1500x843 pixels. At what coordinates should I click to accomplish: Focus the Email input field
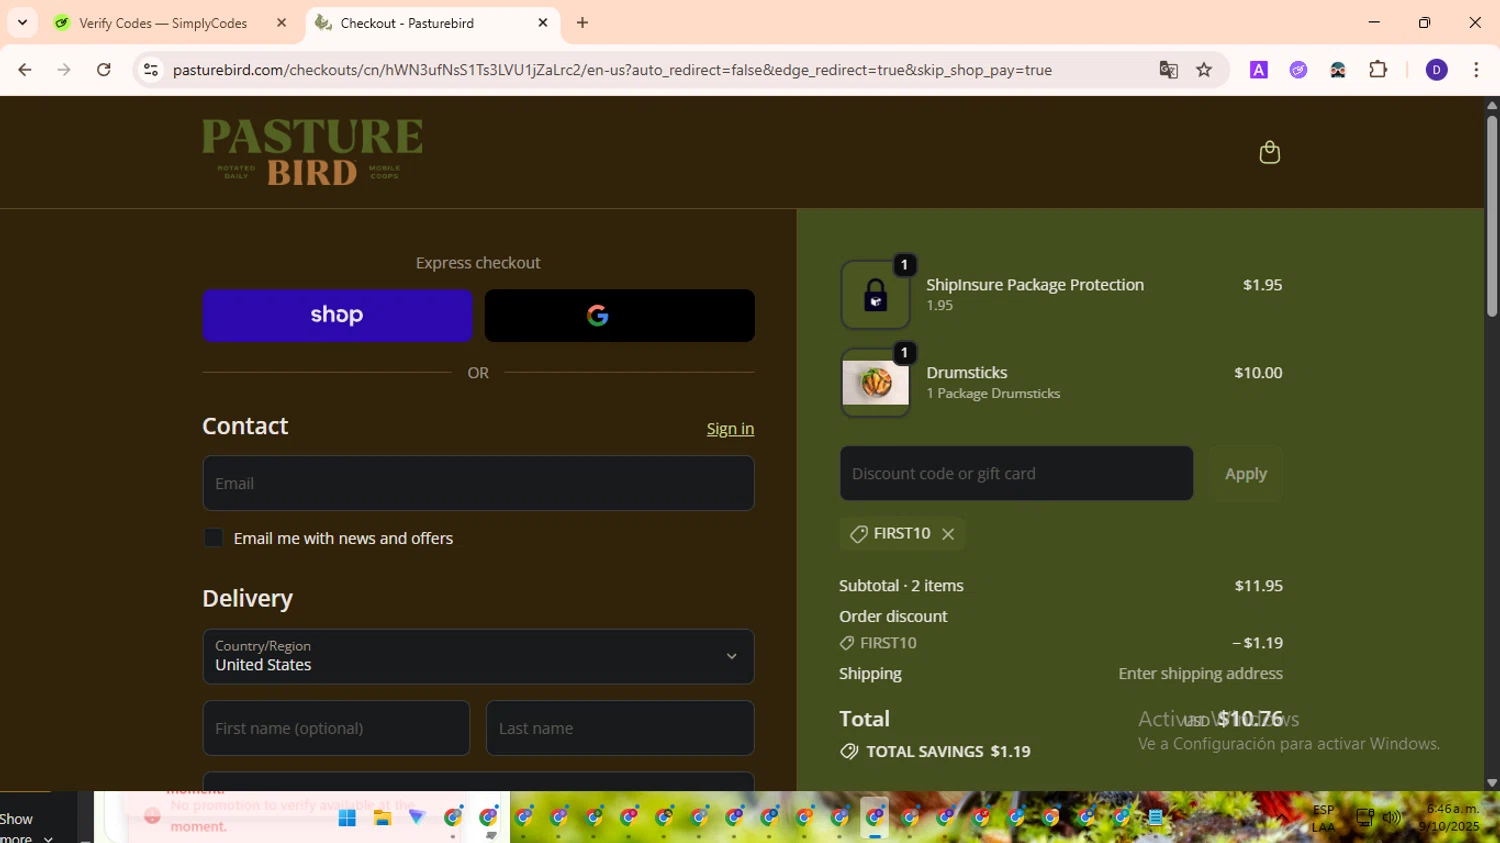click(478, 484)
